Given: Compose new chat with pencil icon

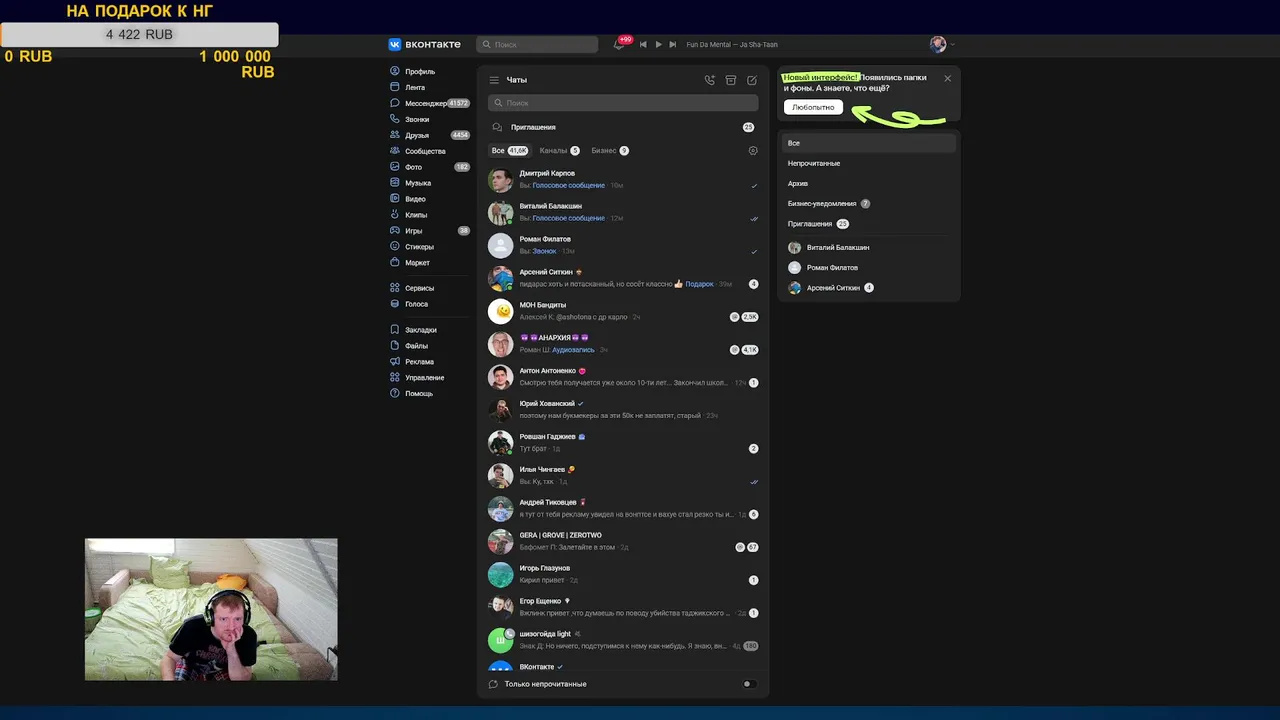Looking at the screenshot, I should [x=752, y=80].
